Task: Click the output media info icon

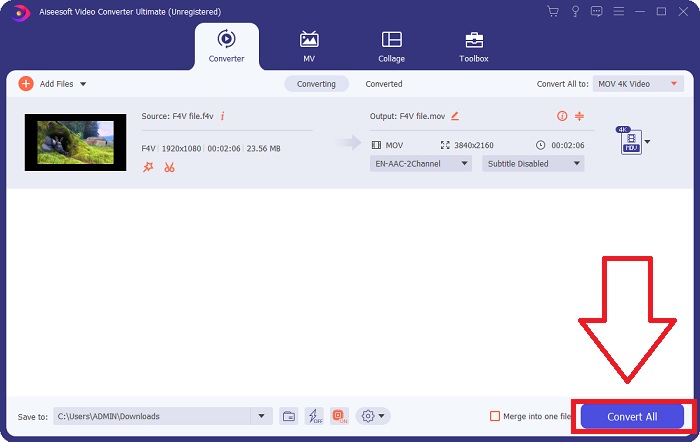Action: (562, 116)
